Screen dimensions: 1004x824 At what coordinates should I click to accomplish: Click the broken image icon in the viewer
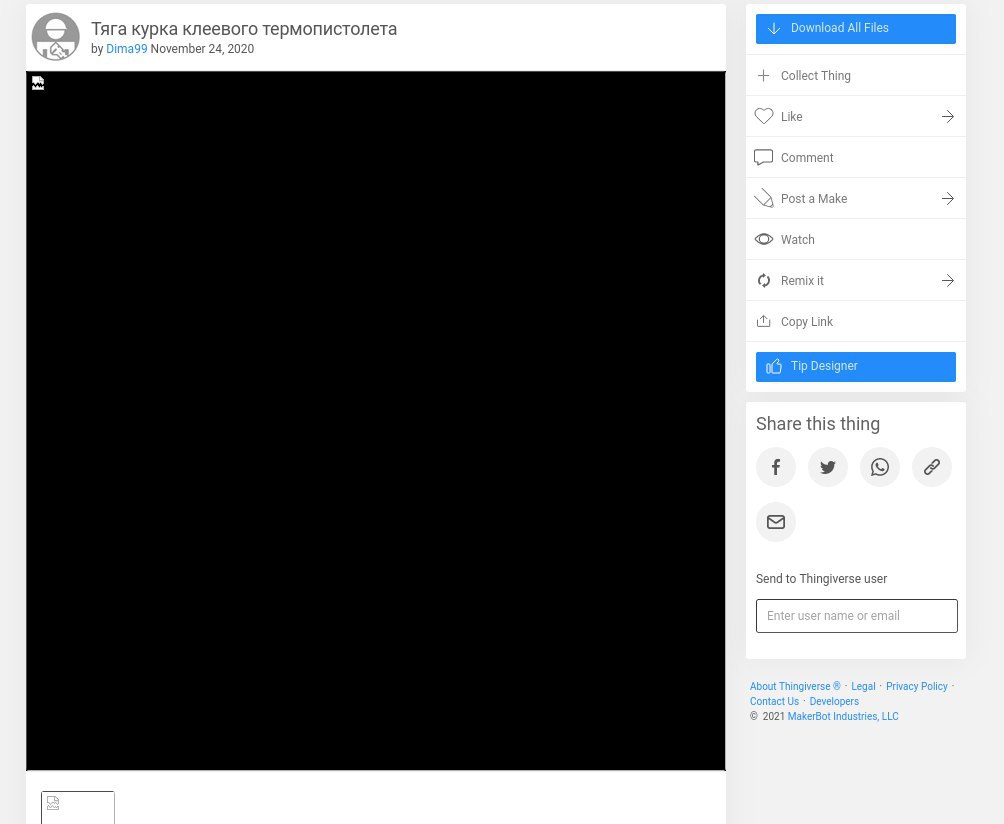pyautogui.click(x=38, y=83)
